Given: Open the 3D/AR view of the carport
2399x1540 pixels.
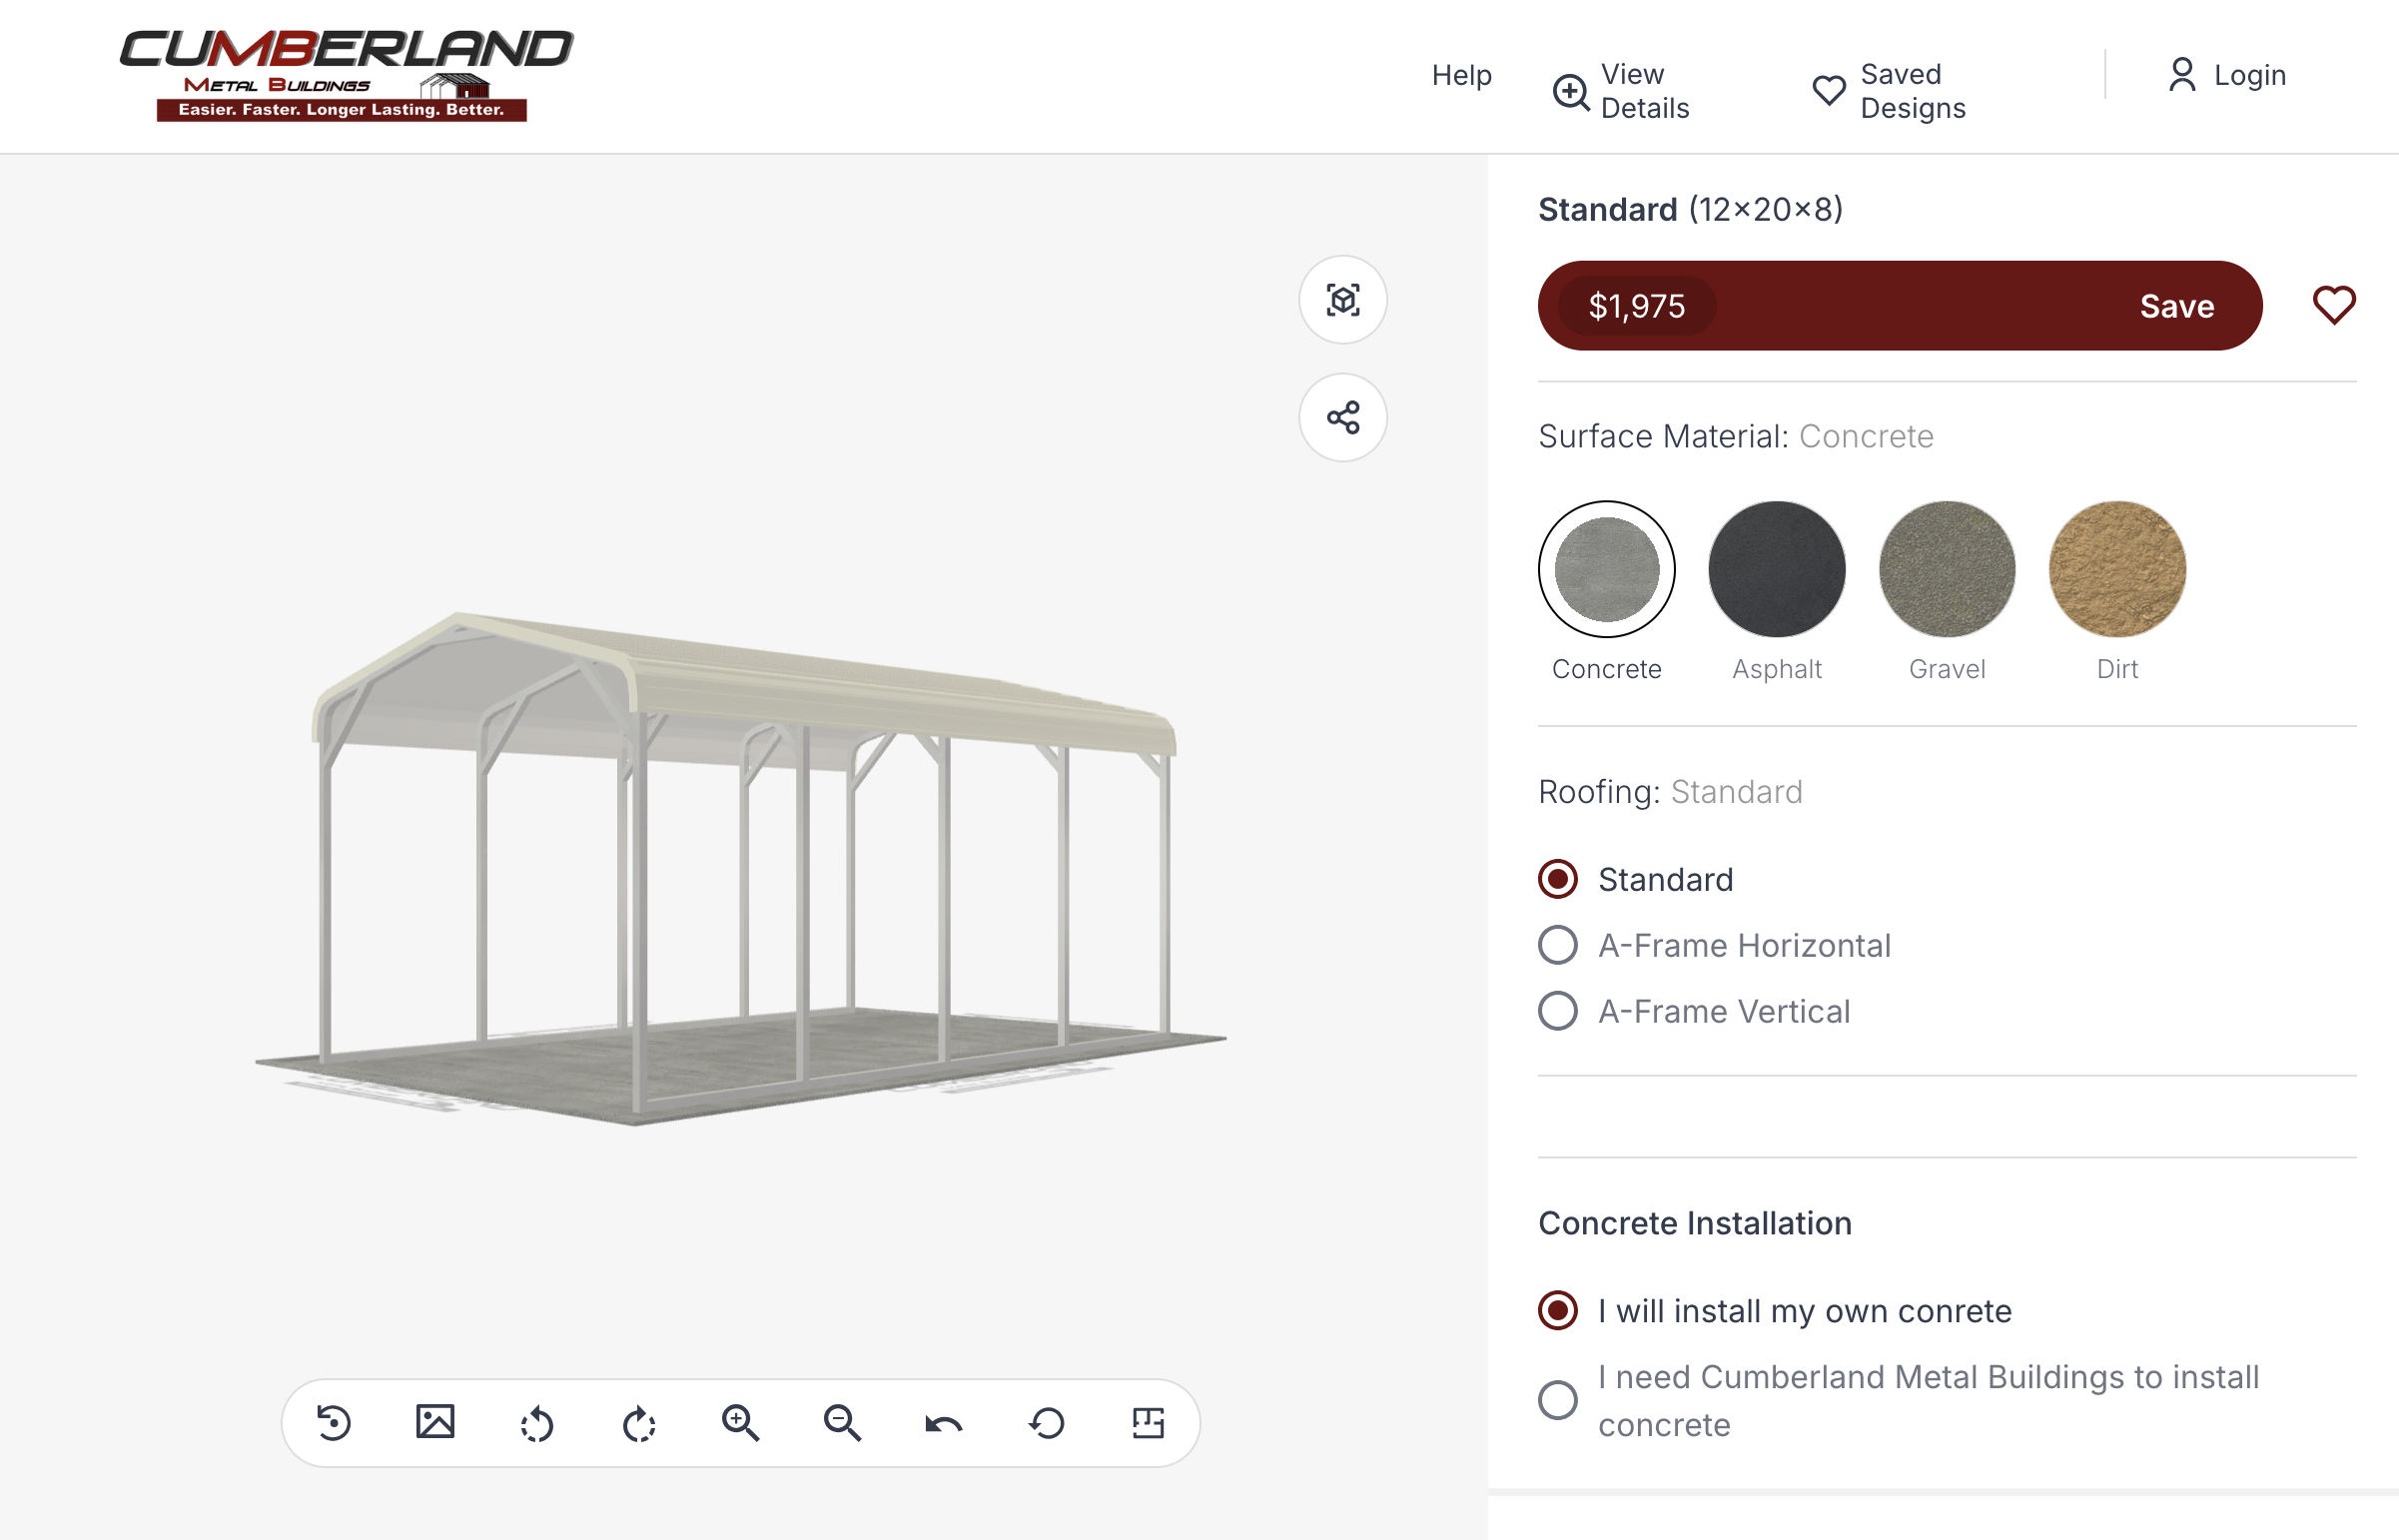Looking at the screenshot, I should click(x=1342, y=299).
